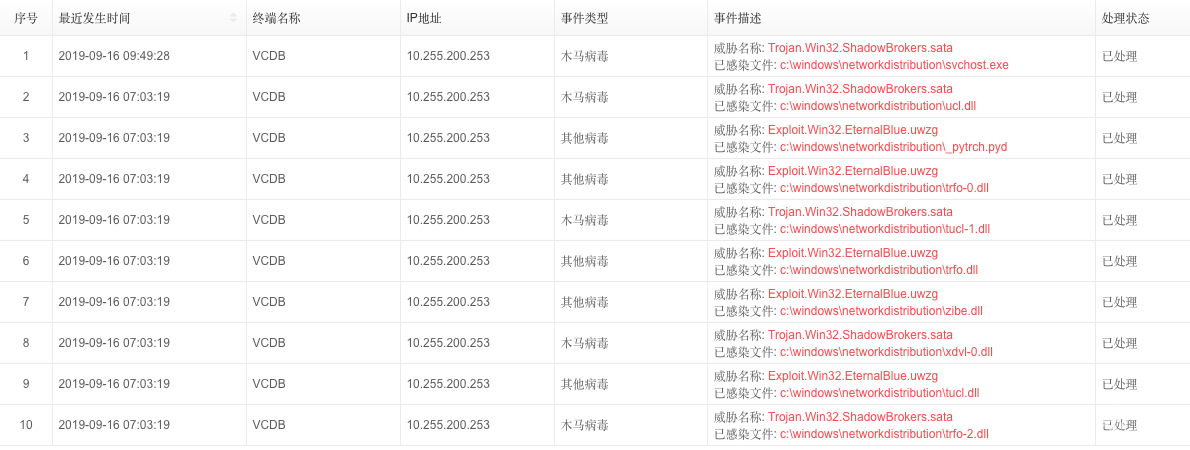Click the IP地址 column header
This screenshot has height=450, width=1190.
pyautogui.click(x=426, y=18)
